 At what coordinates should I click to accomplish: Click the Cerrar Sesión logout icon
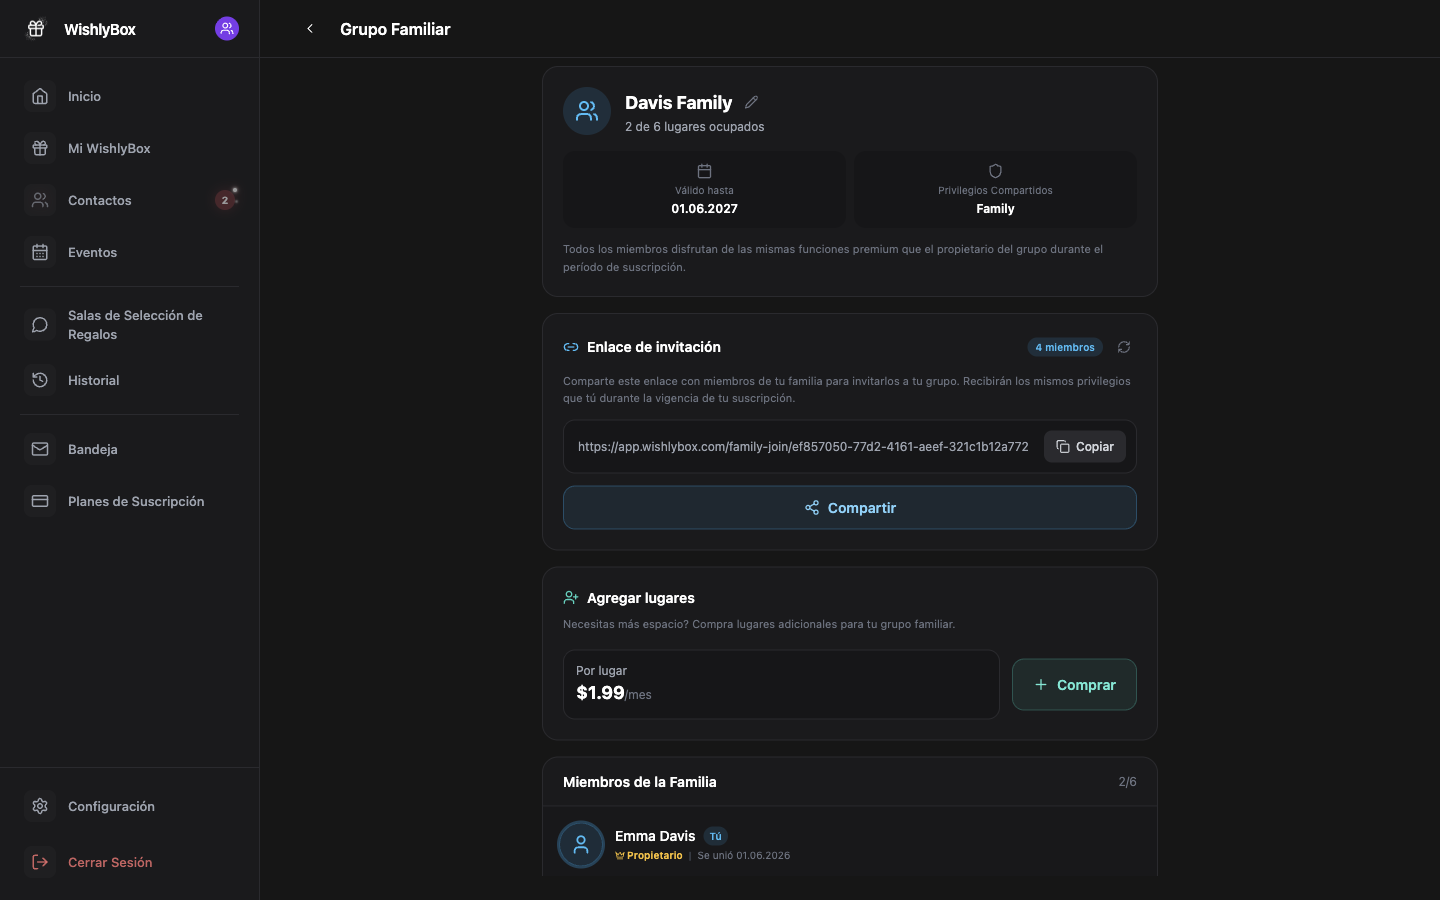pyautogui.click(x=40, y=862)
